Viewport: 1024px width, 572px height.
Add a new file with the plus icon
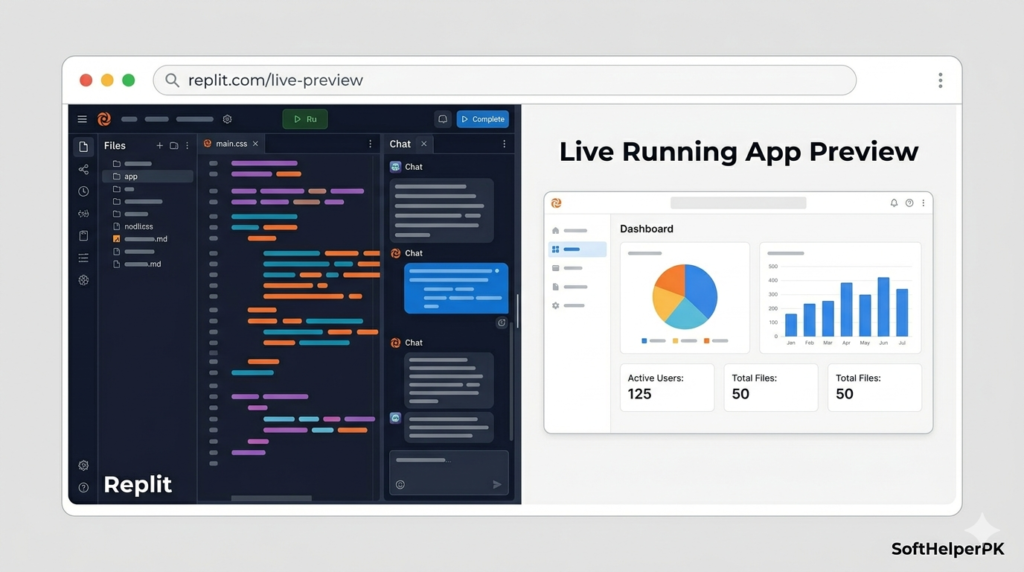coord(159,146)
